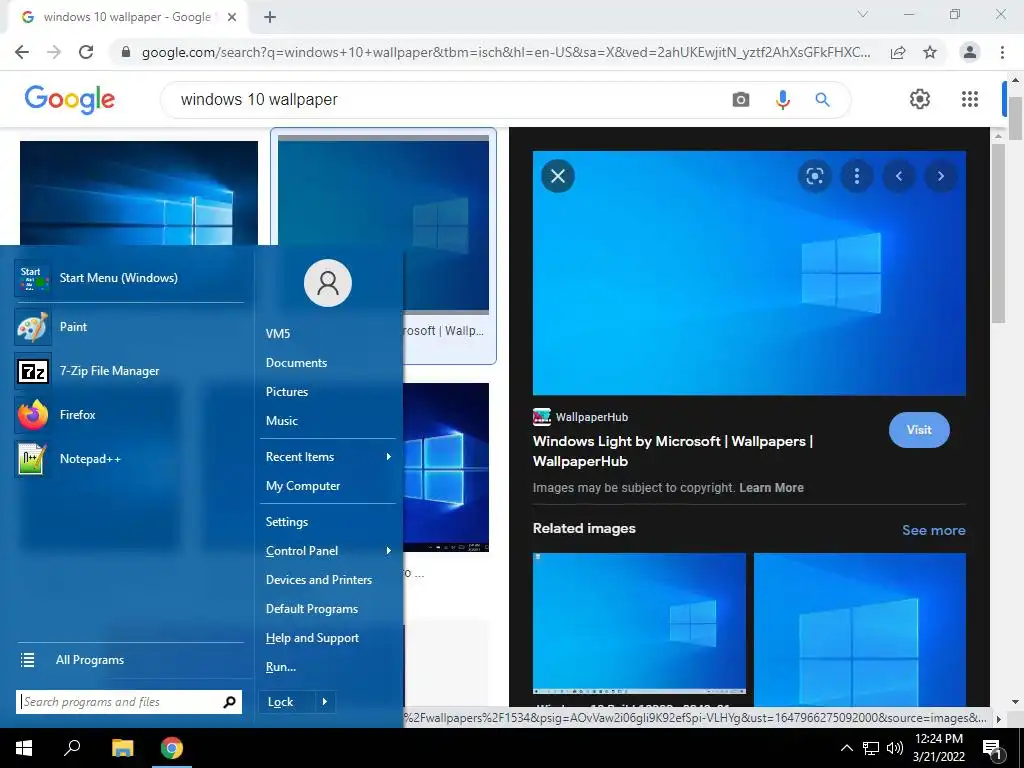Launch Start Menu (Windows) entry
This screenshot has width=1024, height=768.
[x=130, y=278]
